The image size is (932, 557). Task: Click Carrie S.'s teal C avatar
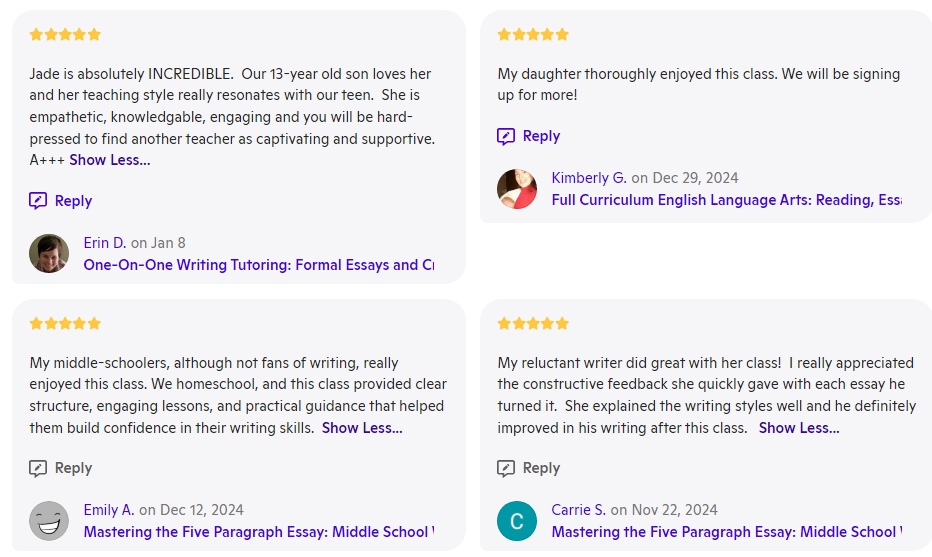[517, 521]
